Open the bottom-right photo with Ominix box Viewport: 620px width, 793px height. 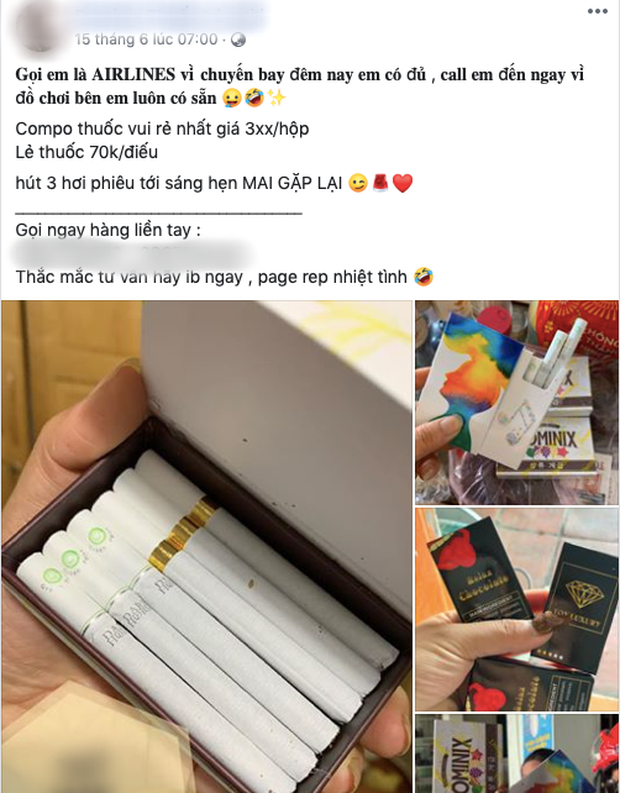[517, 754]
